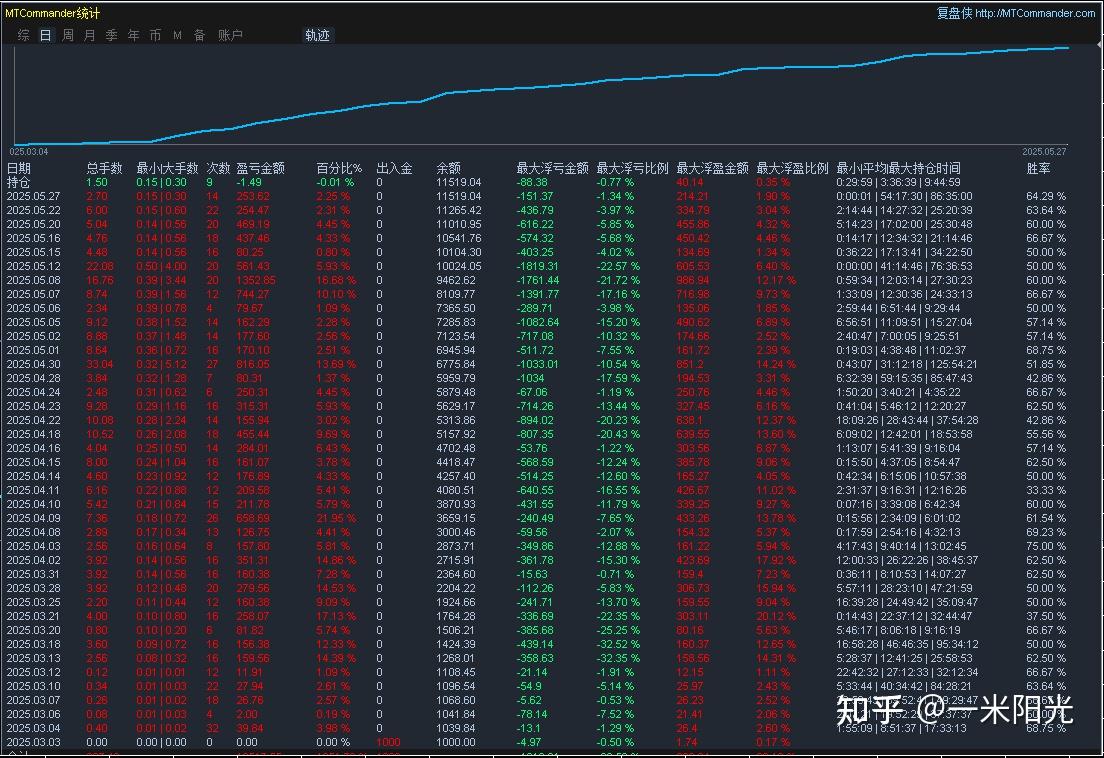Open the 年 yearly statistics view
Screen dimensions: 1104x758
[133, 34]
